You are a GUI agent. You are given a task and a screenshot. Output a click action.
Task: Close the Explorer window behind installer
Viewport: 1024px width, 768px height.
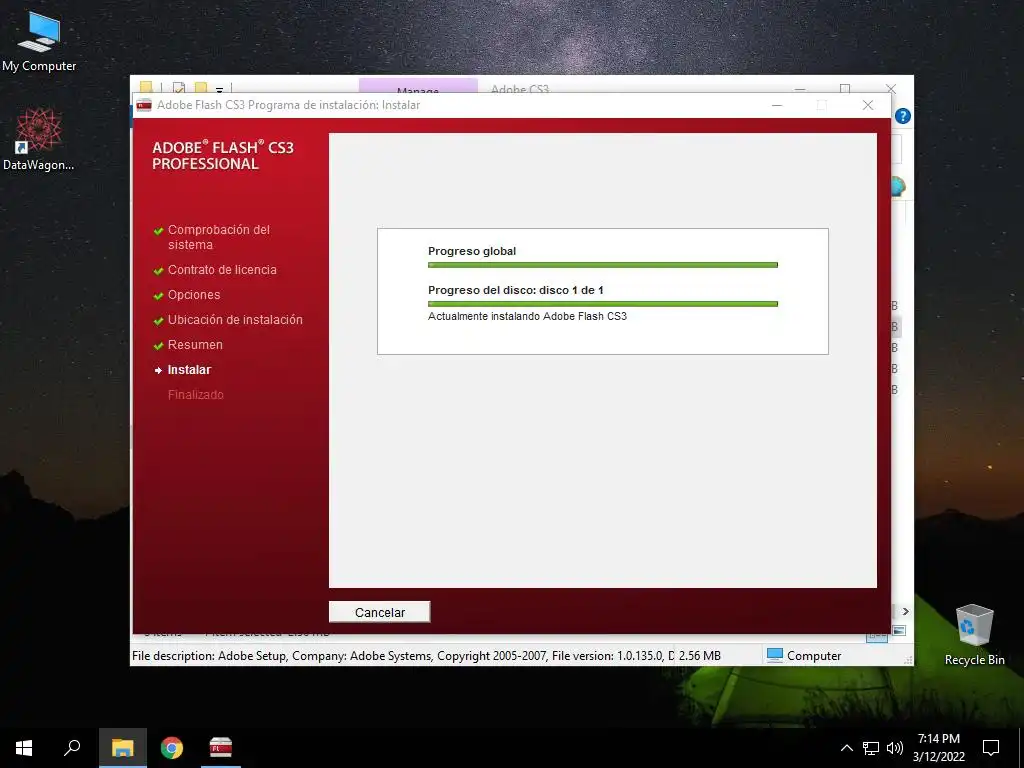pyautogui.click(x=891, y=86)
